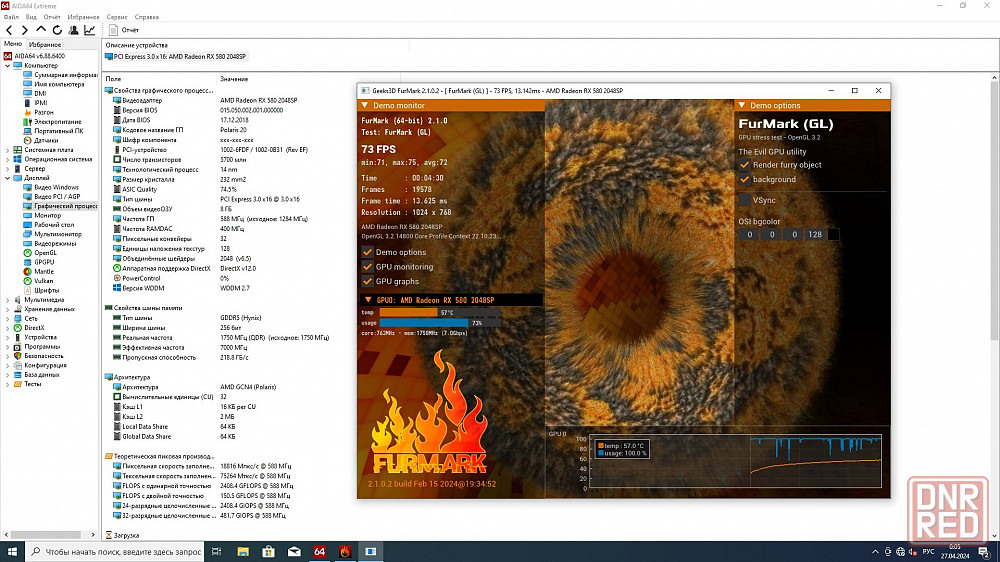Open the user icon in AIDA64 toolbar
The width and height of the screenshot is (1000, 562).
(73, 30)
